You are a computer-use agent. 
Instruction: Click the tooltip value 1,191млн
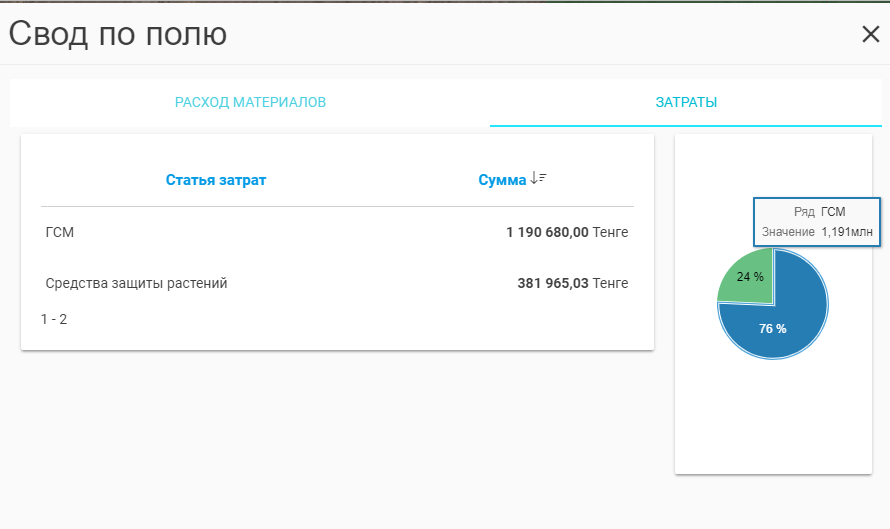pyautogui.click(x=846, y=232)
